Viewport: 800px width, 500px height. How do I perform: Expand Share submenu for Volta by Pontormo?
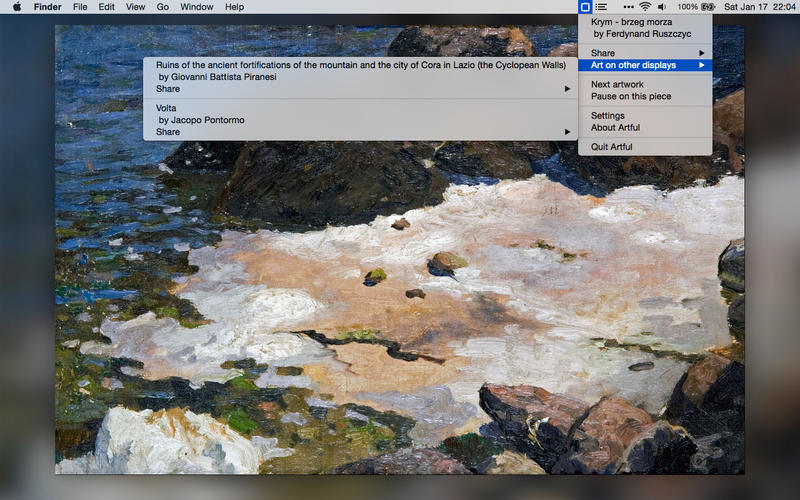coord(360,132)
